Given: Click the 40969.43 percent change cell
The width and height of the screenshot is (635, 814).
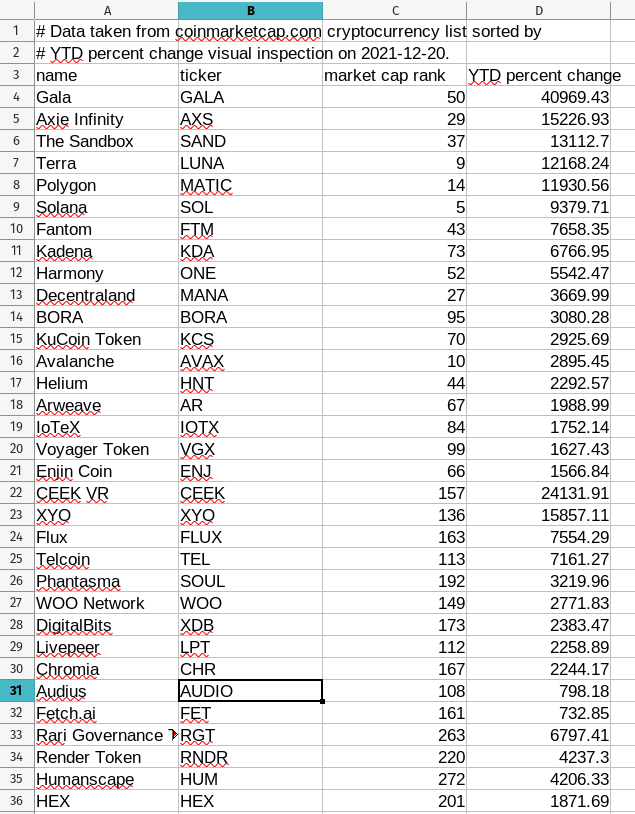Looking at the screenshot, I should (x=538, y=97).
